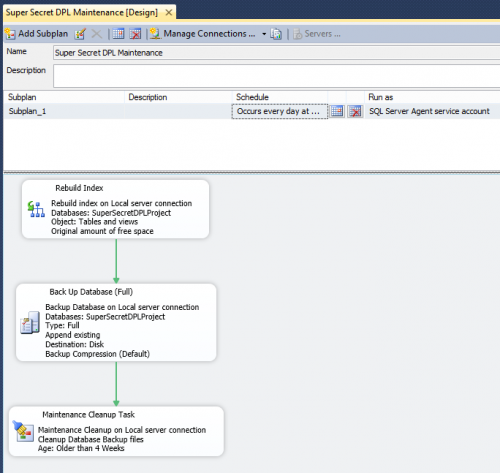
Task: Select the arrow from Back Up Database to Maintenance Cleanup
Action: click(116, 384)
